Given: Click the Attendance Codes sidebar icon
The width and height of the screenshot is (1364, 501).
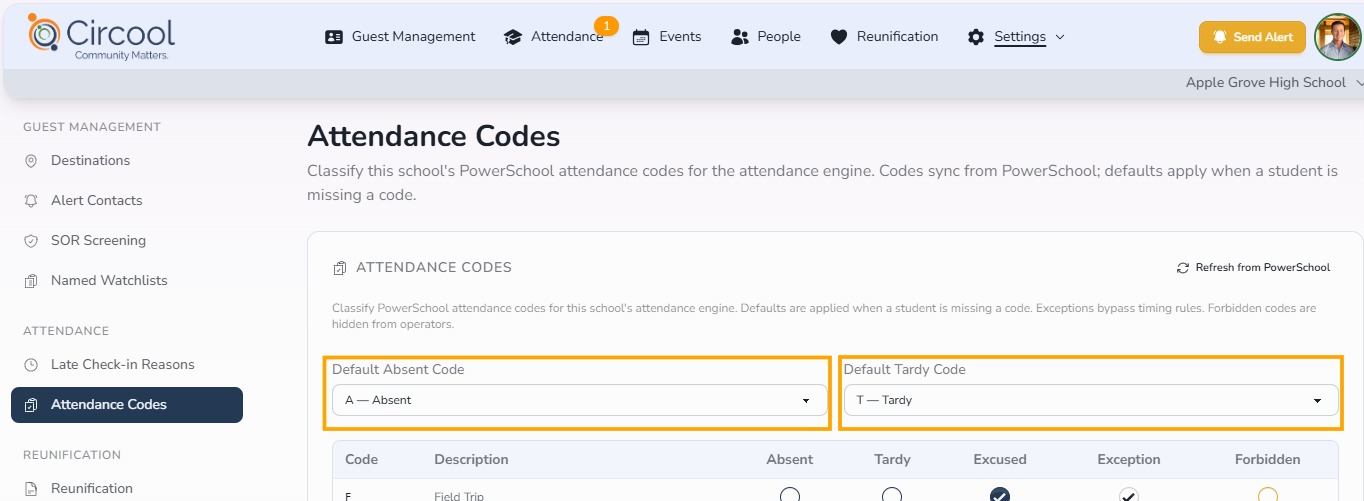Looking at the screenshot, I should tap(31, 405).
